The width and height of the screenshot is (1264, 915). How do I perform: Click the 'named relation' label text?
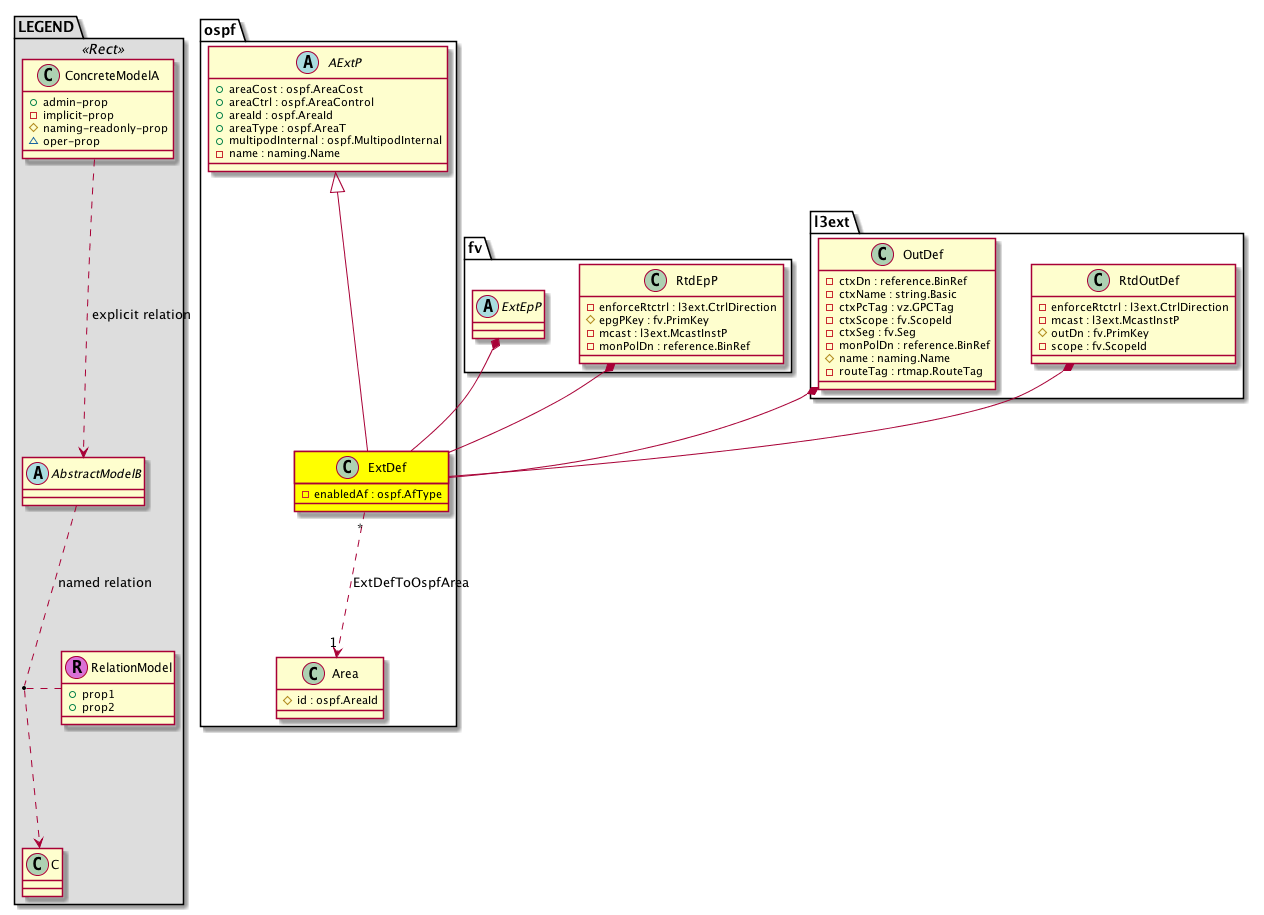[105, 582]
